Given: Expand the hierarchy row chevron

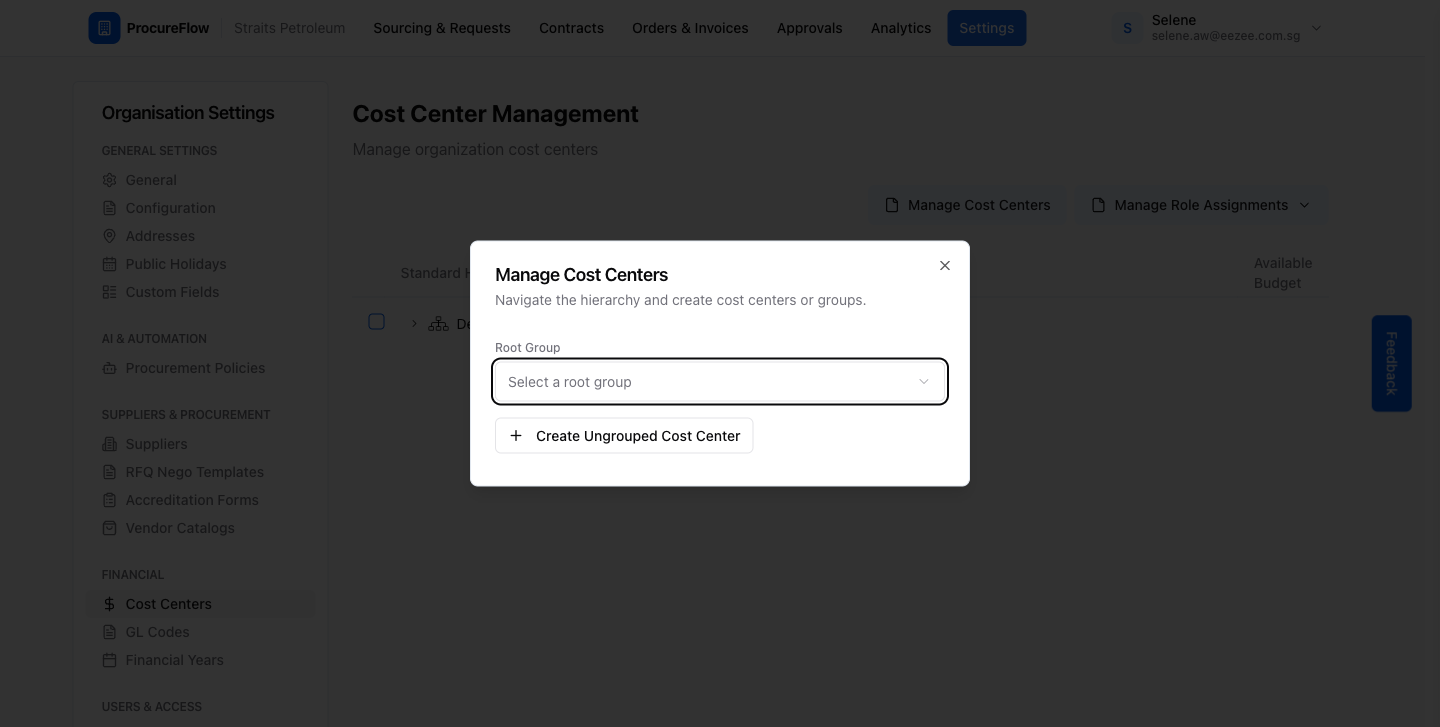Looking at the screenshot, I should 414,324.
